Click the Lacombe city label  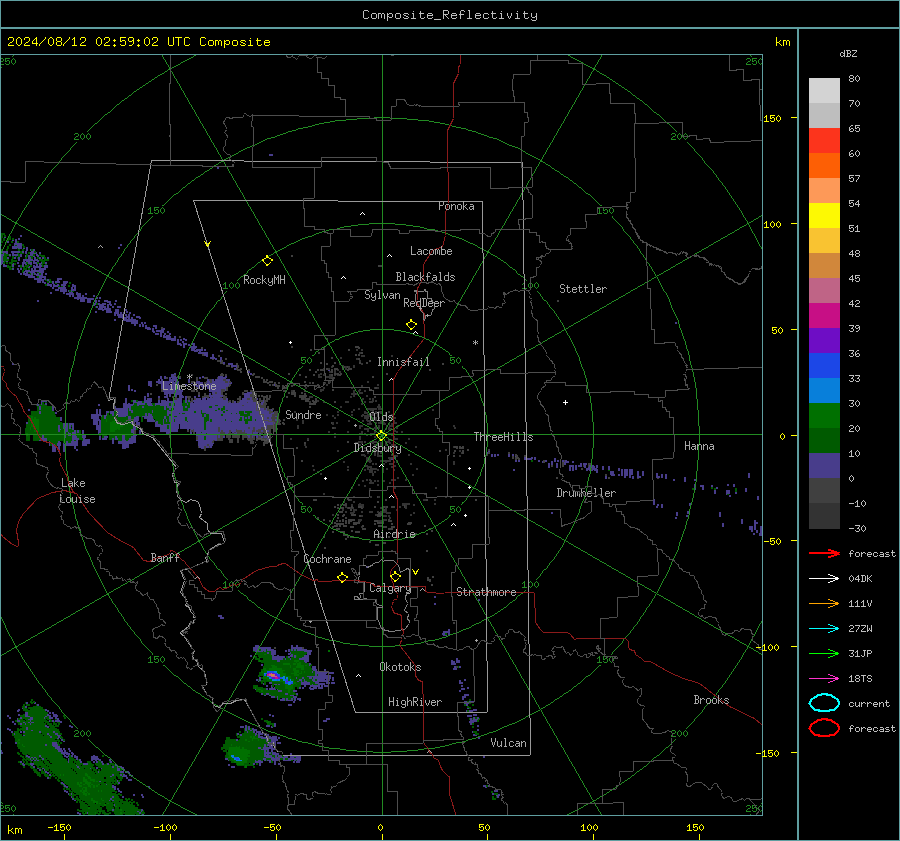[x=431, y=251]
